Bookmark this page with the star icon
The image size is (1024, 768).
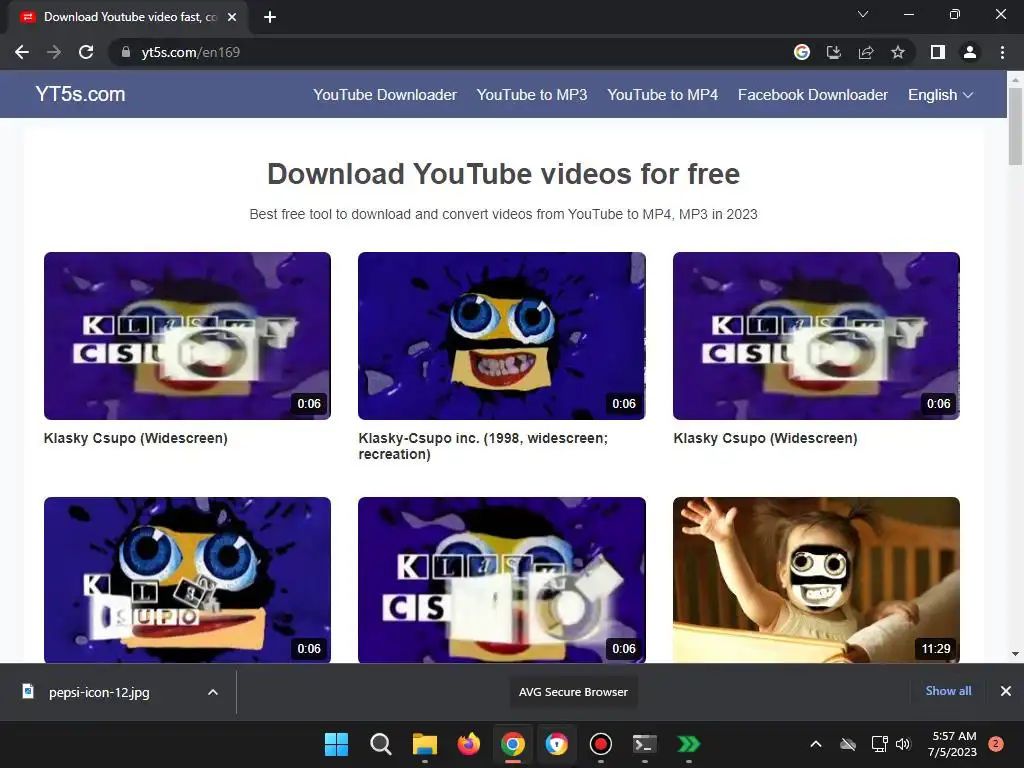coord(898,52)
